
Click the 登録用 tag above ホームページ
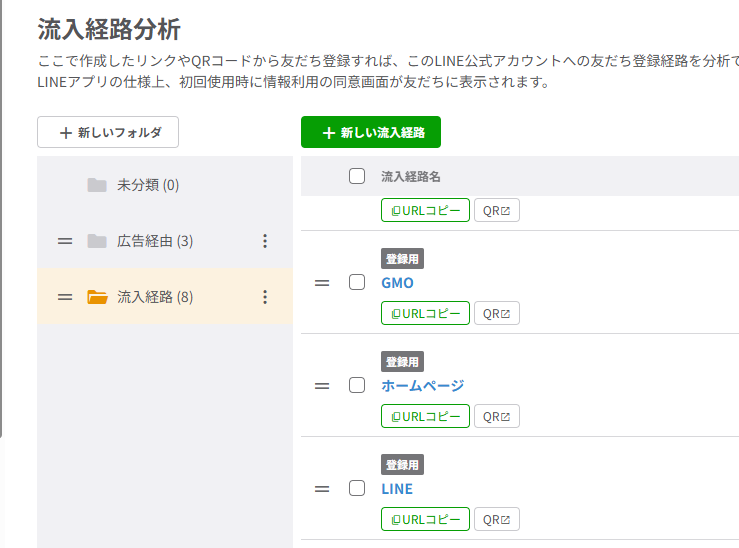point(402,362)
